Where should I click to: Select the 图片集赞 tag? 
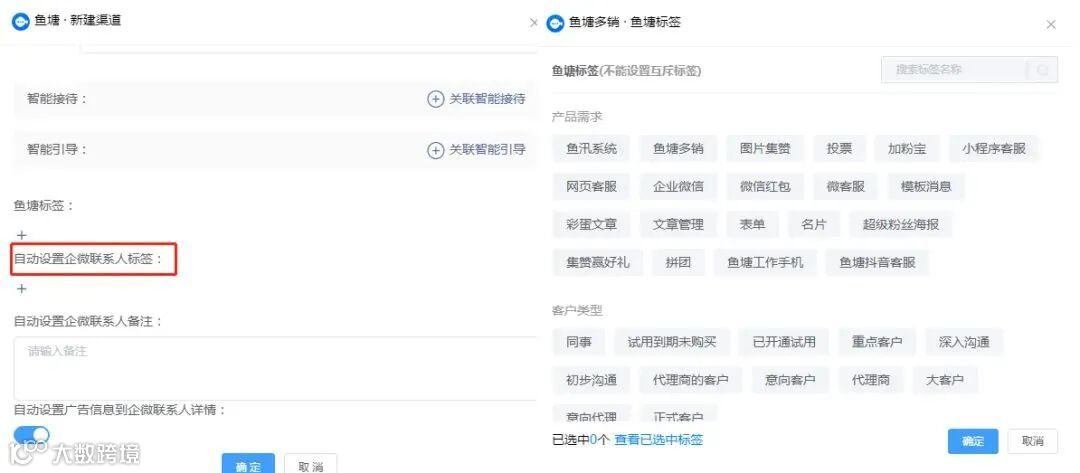pyautogui.click(x=765, y=149)
